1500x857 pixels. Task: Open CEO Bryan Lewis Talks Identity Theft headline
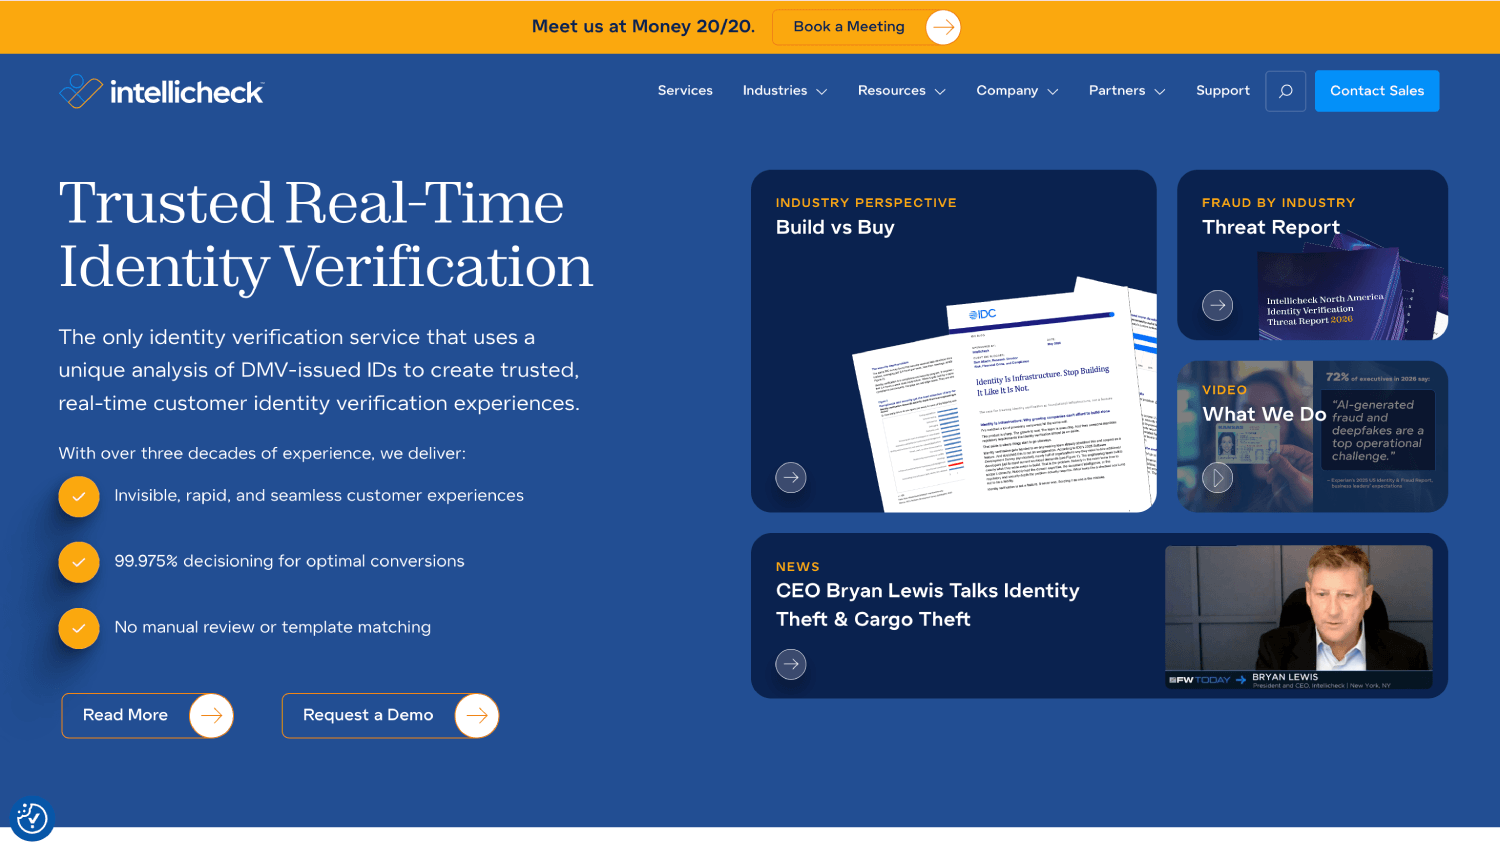click(x=928, y=605)
